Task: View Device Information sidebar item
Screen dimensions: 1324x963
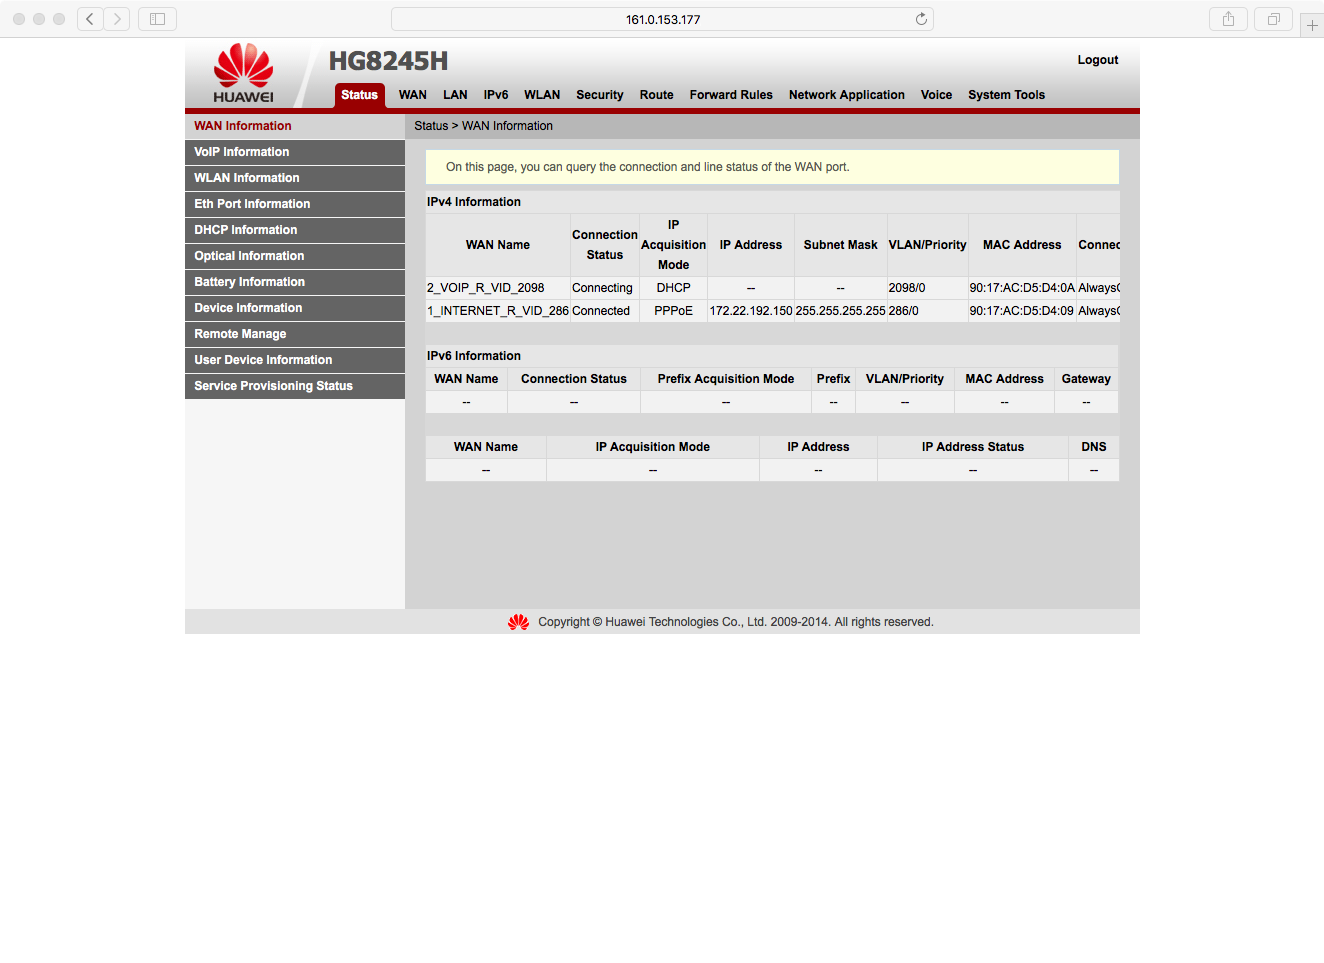Action: [x=248, y=308]
